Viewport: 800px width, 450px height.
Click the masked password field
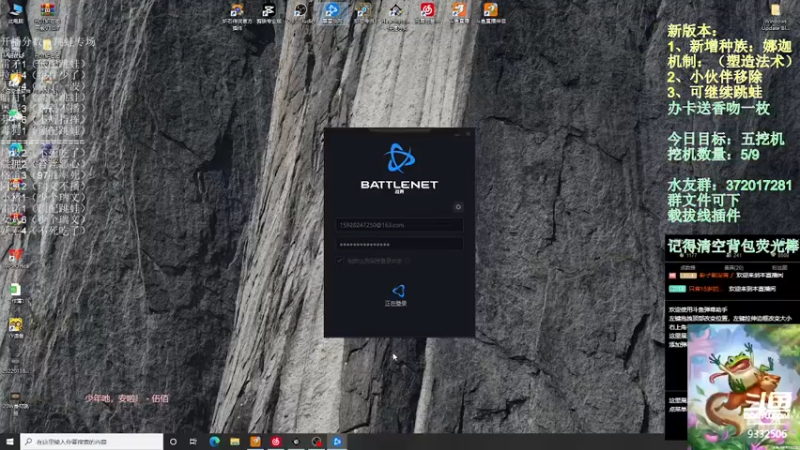399,244
